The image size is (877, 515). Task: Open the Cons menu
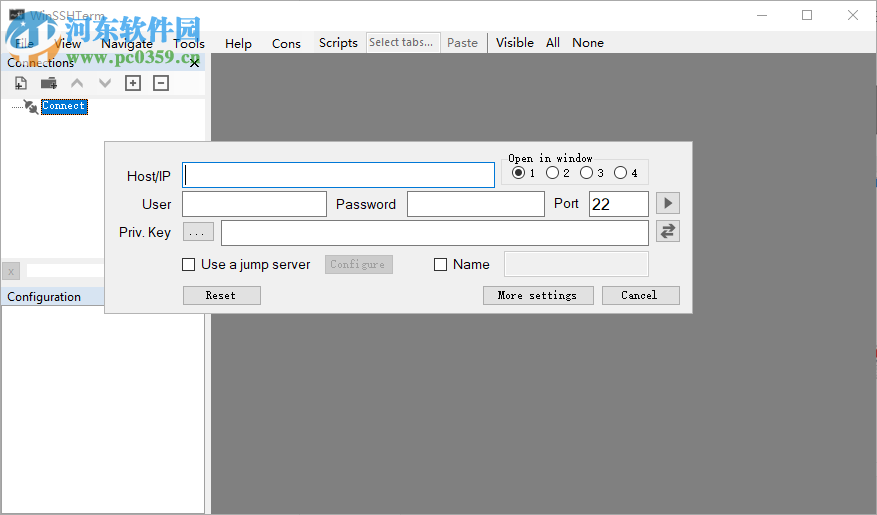pos(286,43)
